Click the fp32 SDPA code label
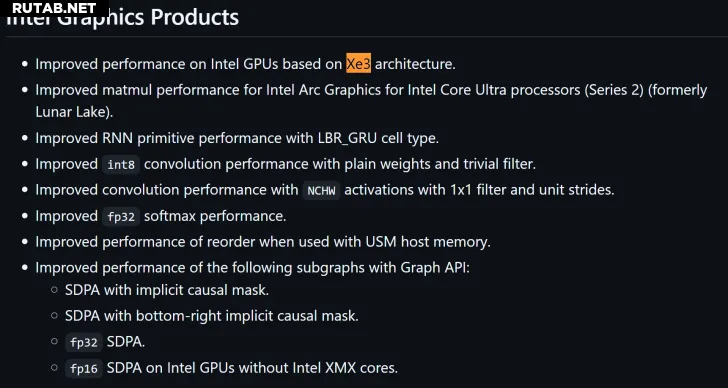Viewport: 728px width, 388px height. click(84, 343)
